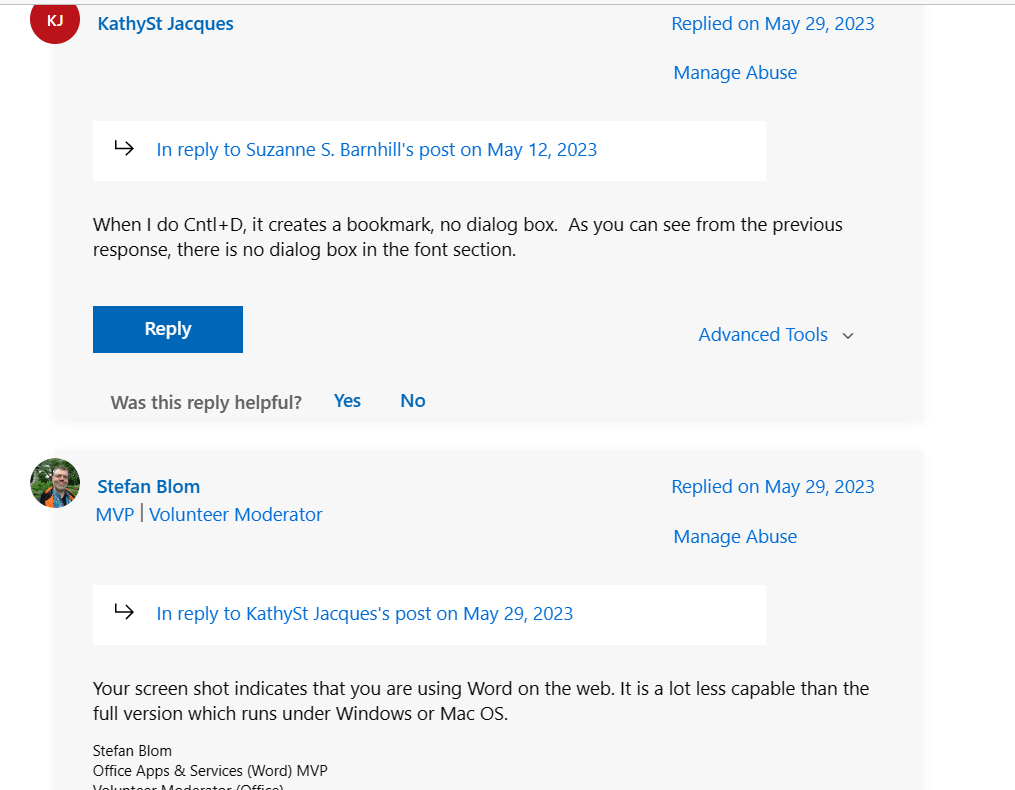Viewport: 1015px width, 790px height.
Task: Click the chevron next to Advanced Tools
Action: (847, 335)
